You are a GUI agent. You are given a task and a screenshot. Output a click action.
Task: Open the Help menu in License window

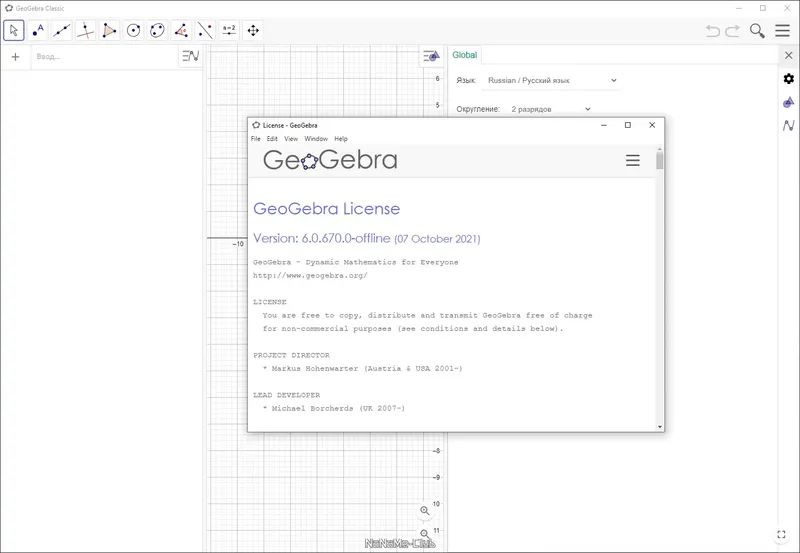[x=341, y=139]
